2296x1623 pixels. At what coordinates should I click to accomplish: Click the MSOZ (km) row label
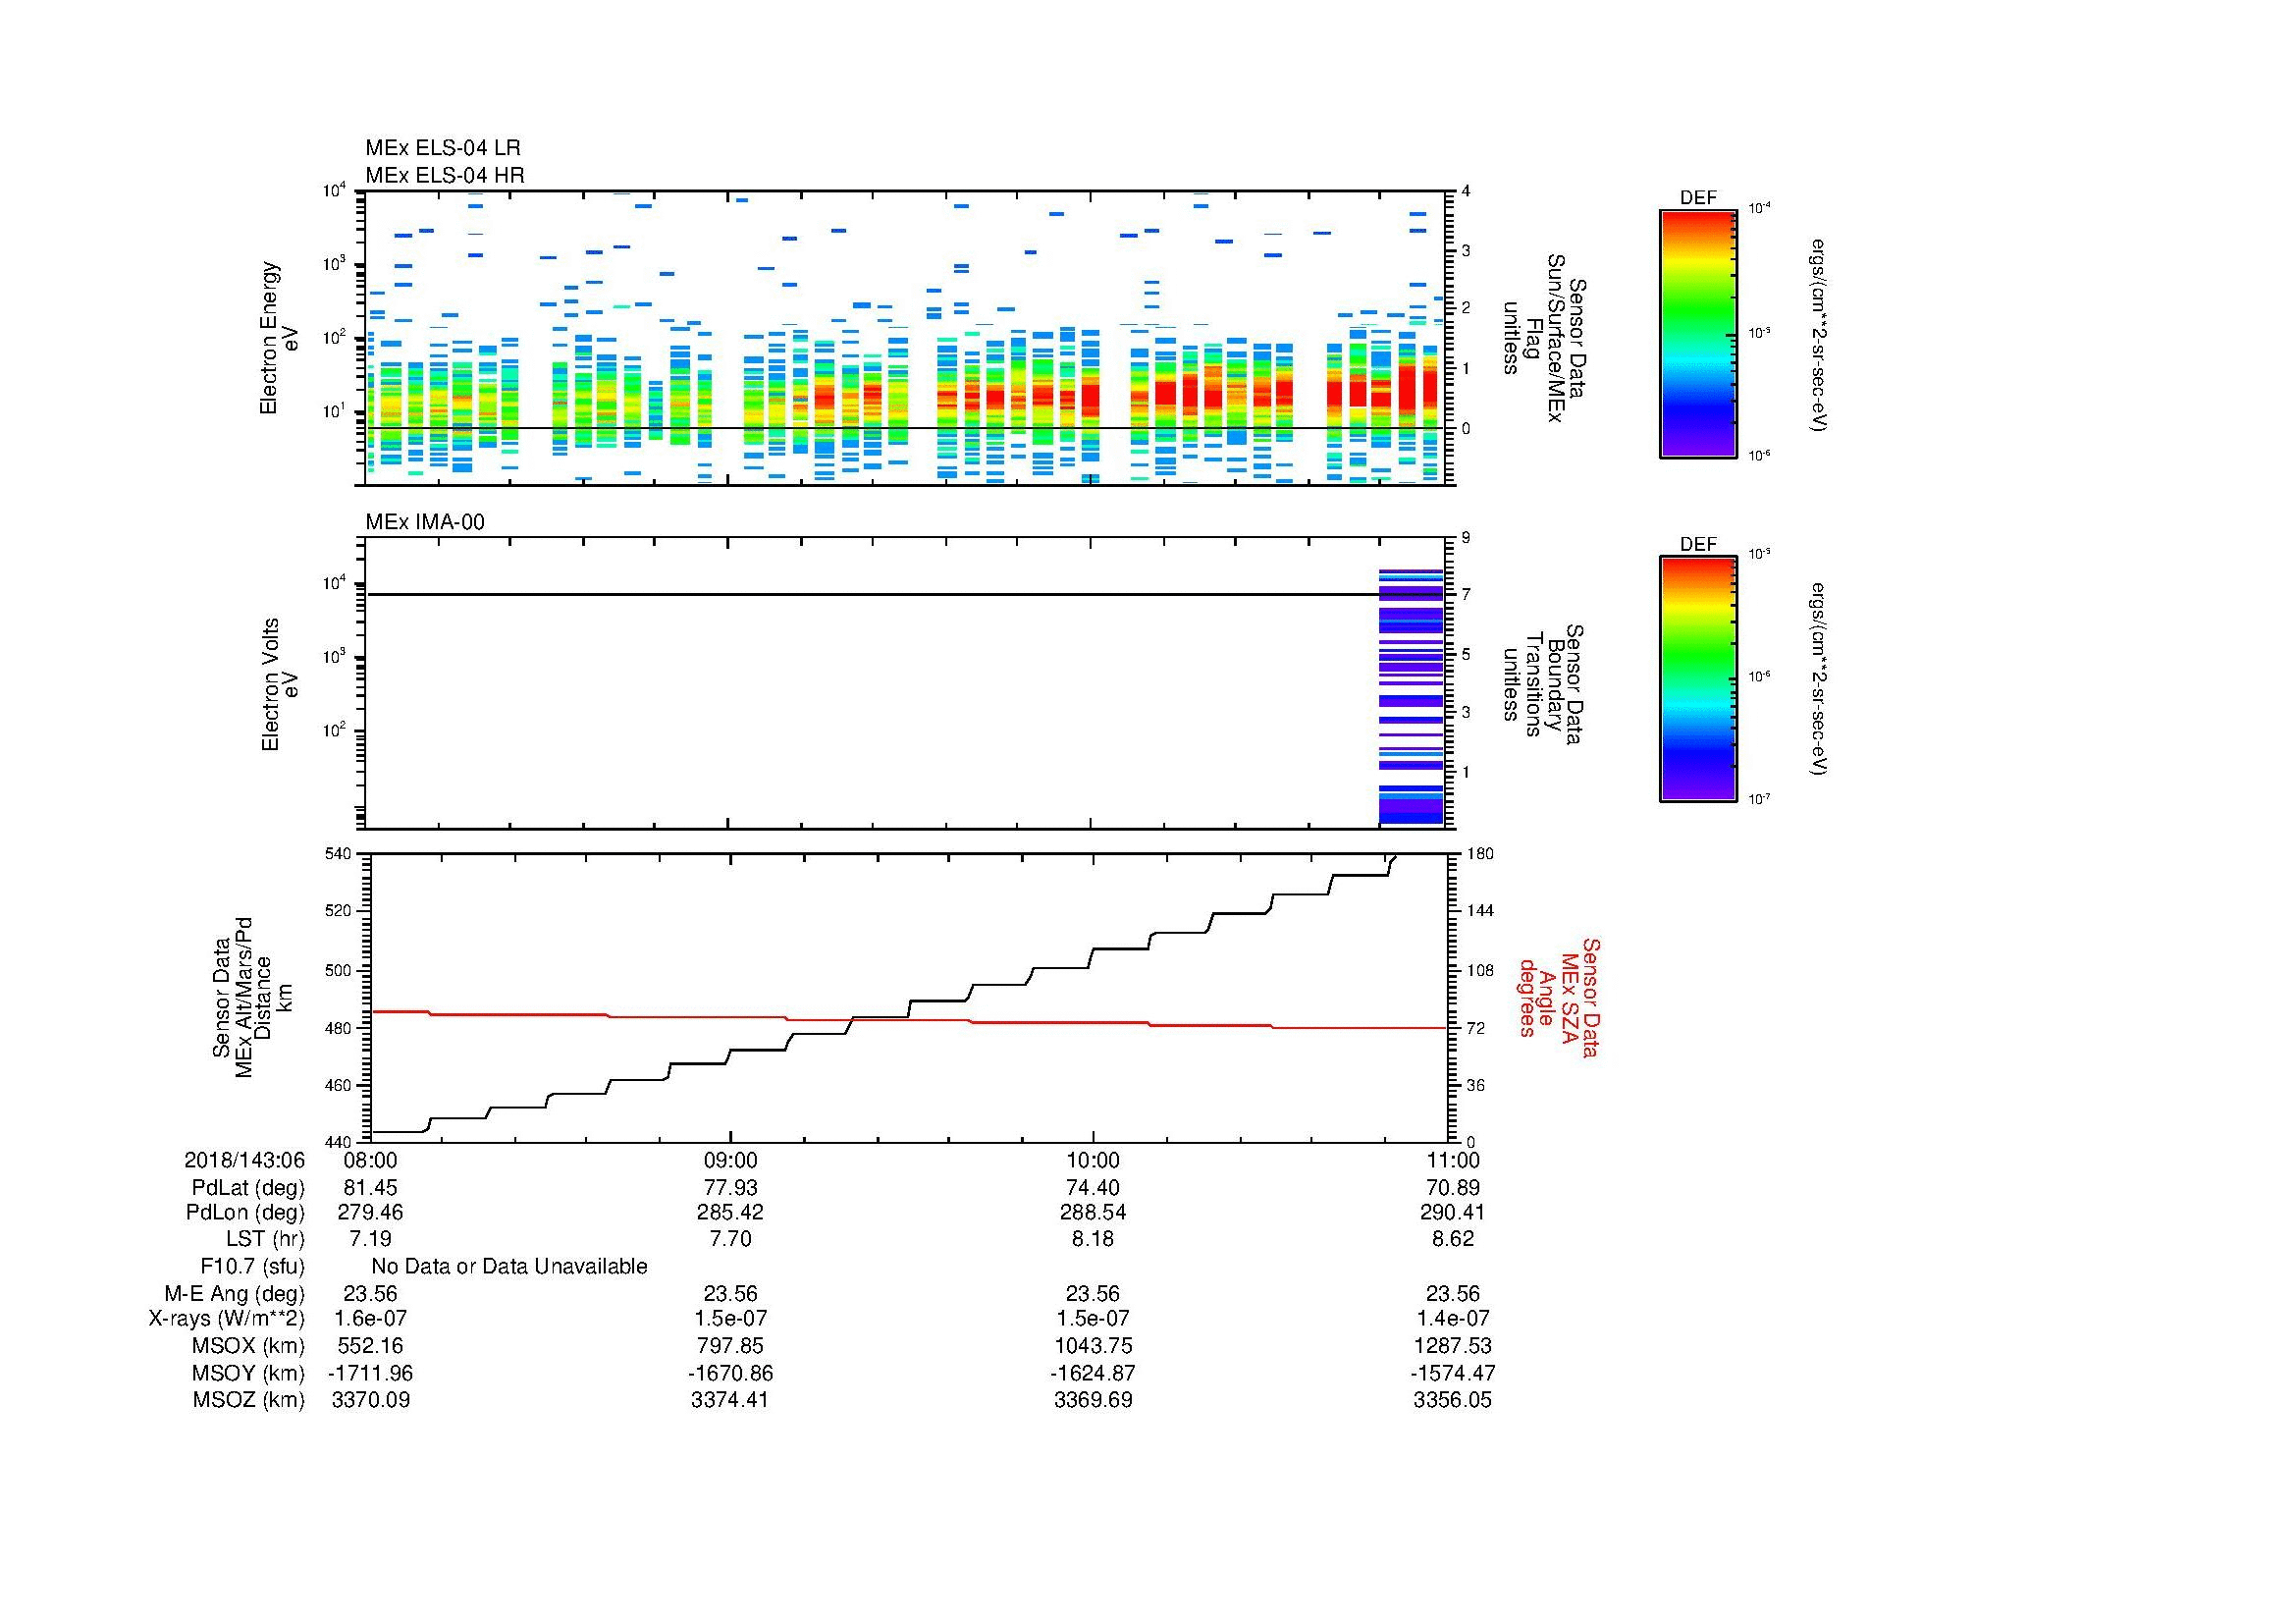pos(249,1400)
